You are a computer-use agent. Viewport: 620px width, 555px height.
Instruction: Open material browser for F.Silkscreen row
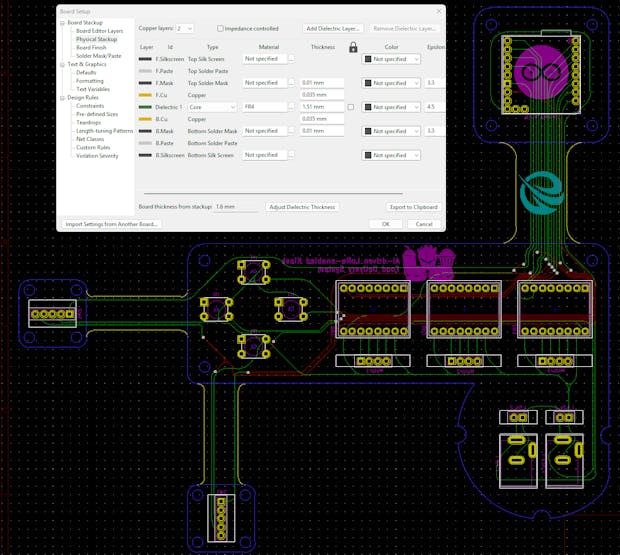point(292,59)
